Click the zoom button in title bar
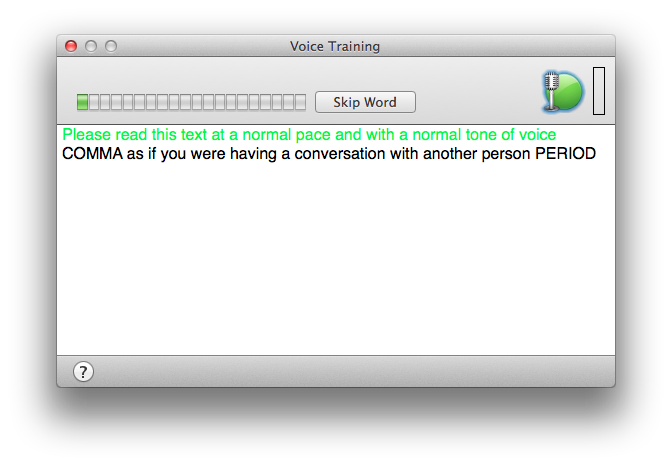This screenshot has height=466, width=672. 111,46
